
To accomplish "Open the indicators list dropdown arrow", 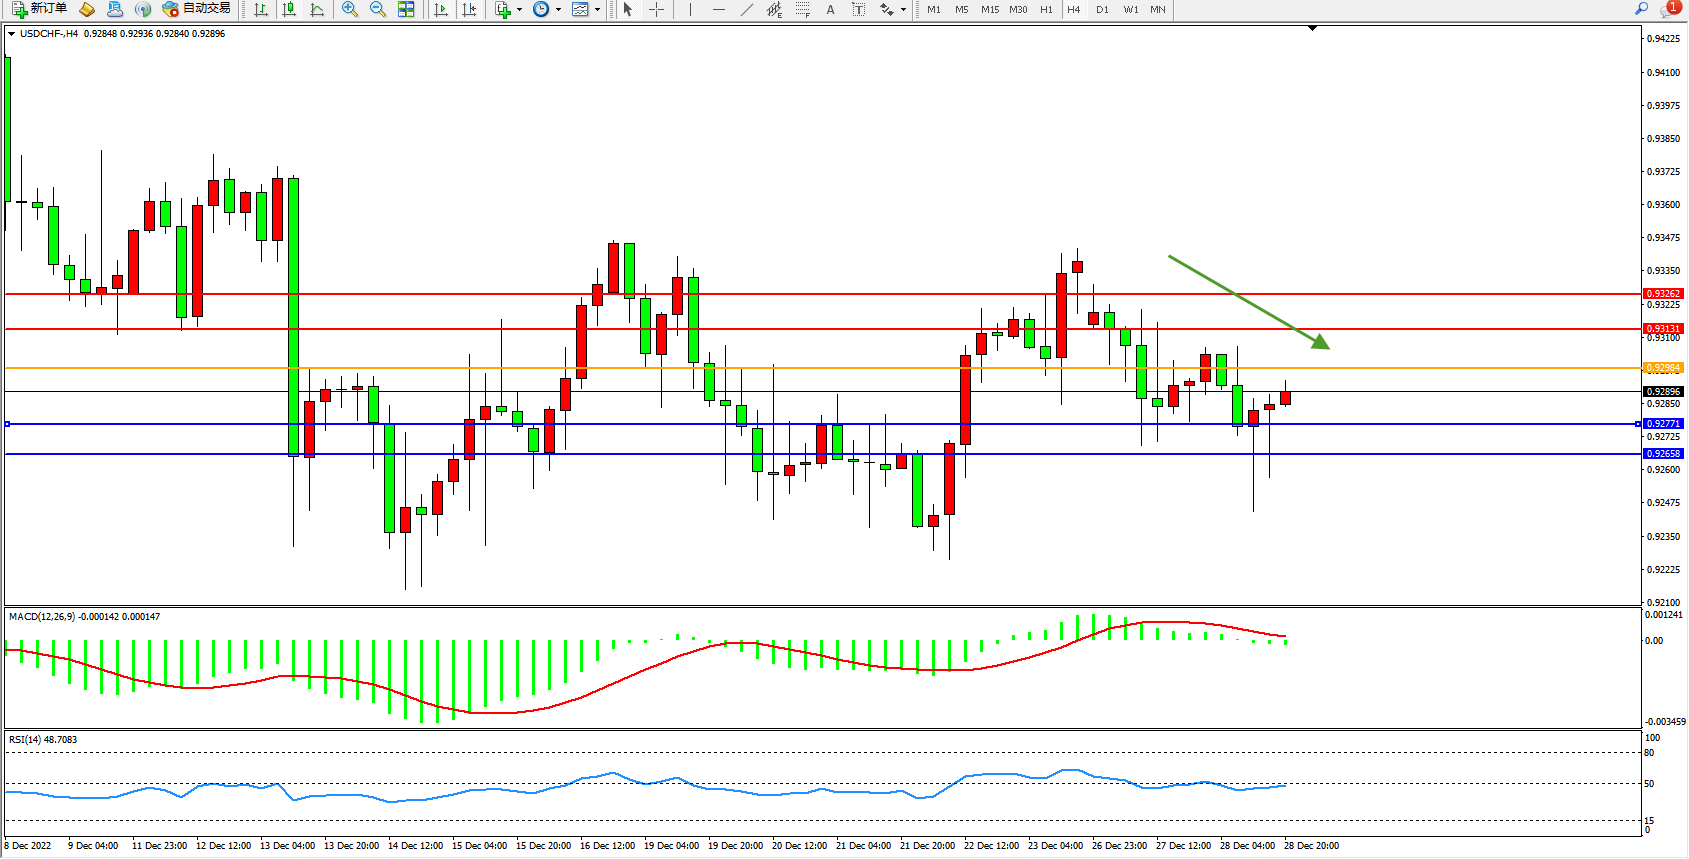I will [519, 9].
